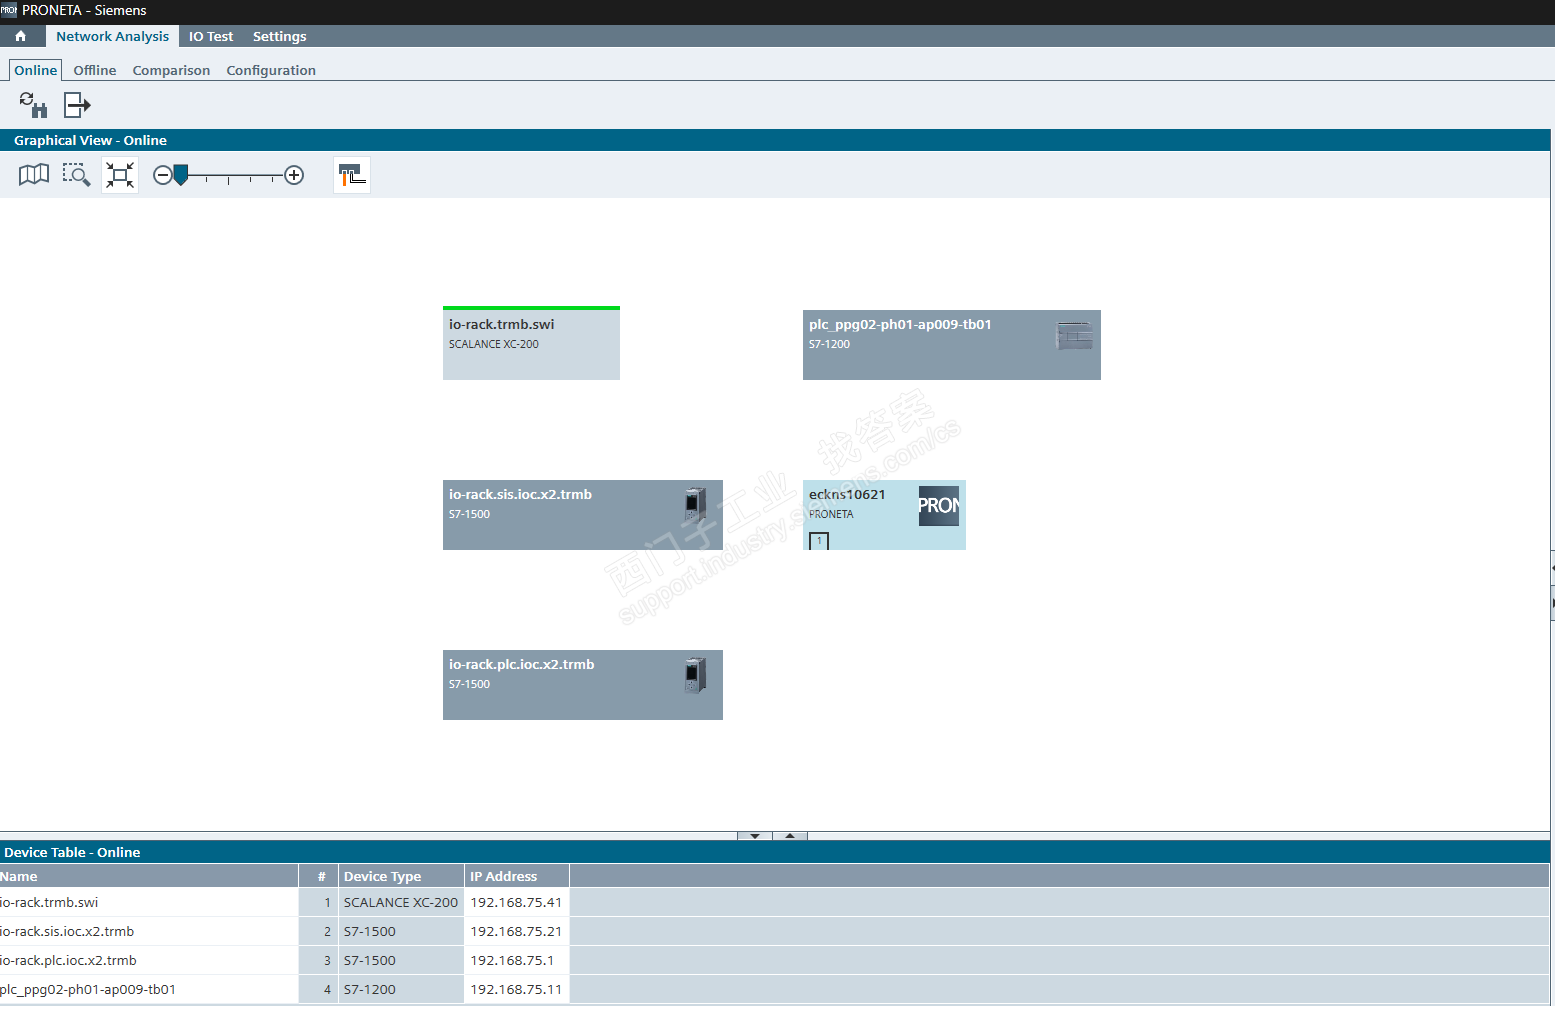Click IP address 192.168.75.21
This screenshot has height=1012, width=1558.
[516, 931]
